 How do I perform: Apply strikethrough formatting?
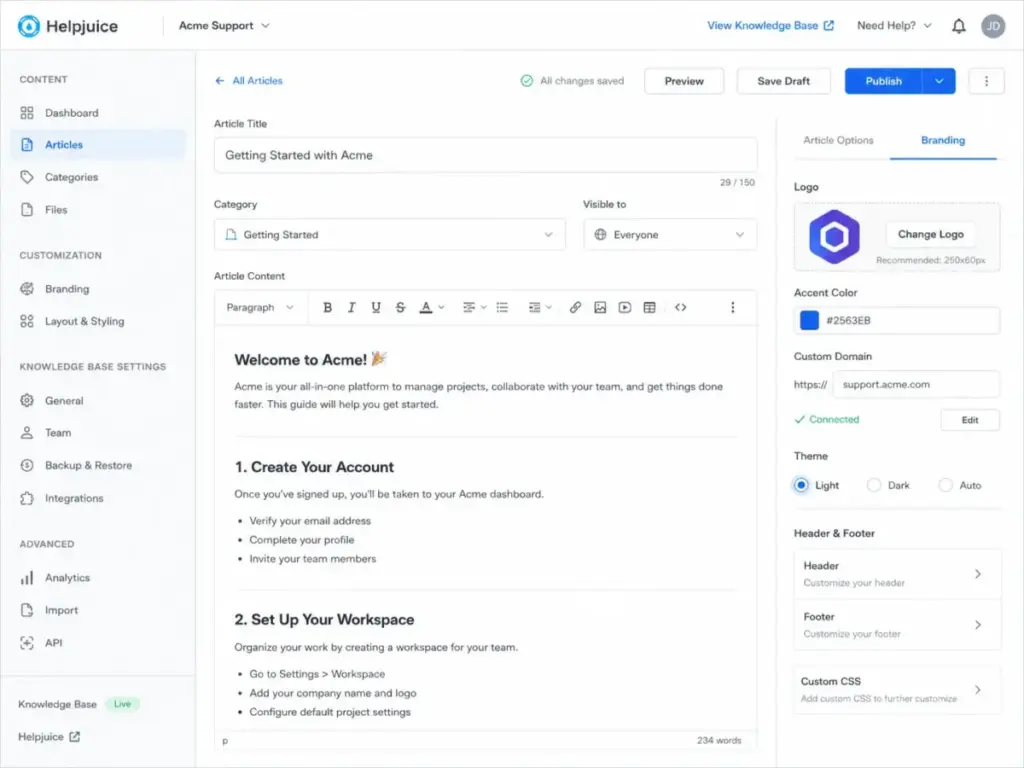[400, 308]
